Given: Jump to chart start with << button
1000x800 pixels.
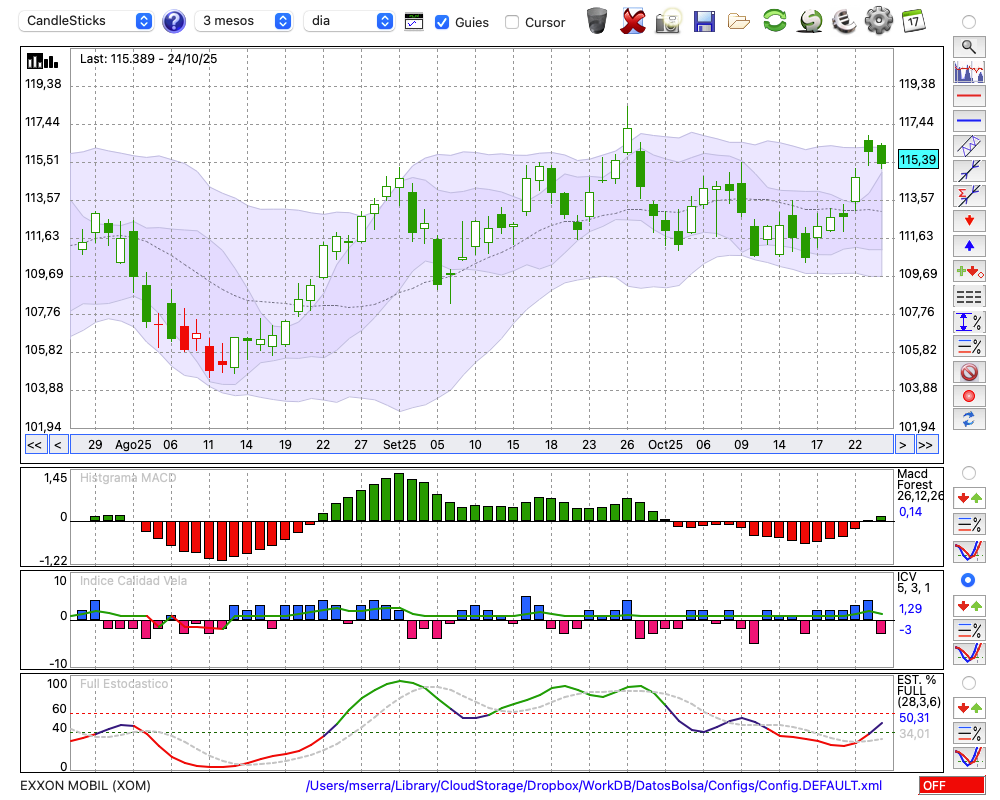Looking at the screenshot, I should click(x=34, y=445).
